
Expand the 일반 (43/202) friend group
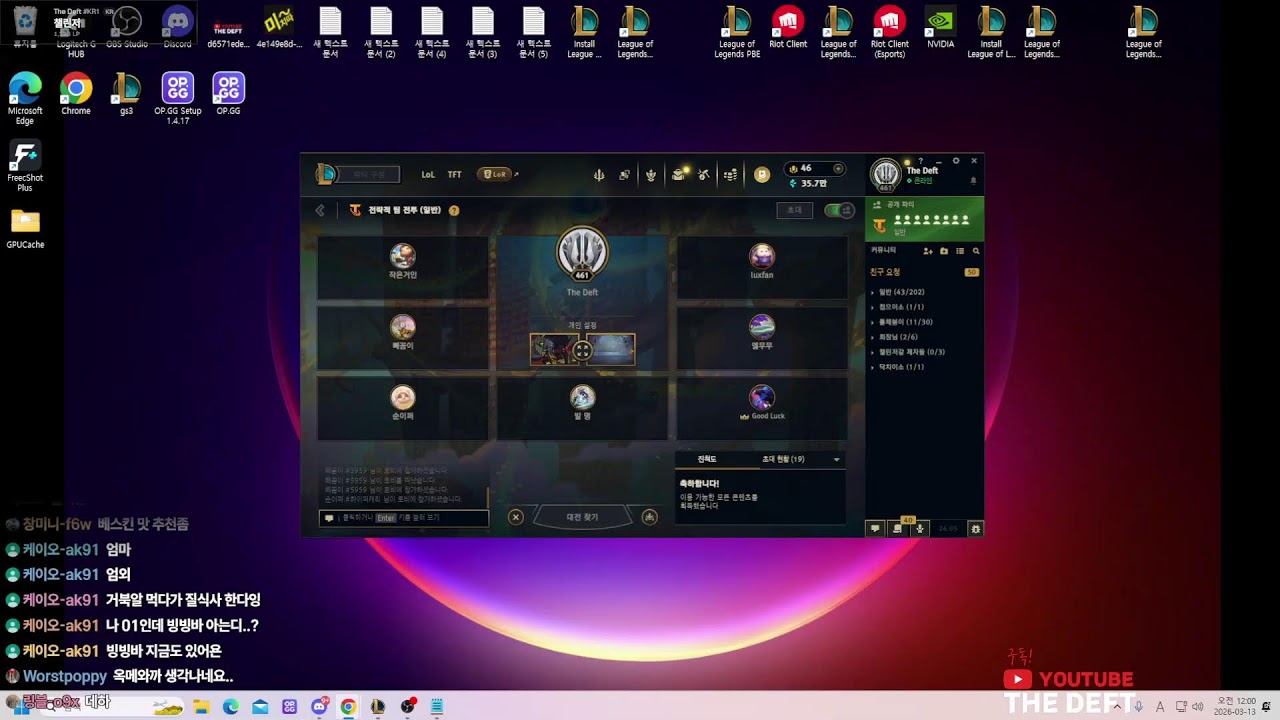point(901,292)
